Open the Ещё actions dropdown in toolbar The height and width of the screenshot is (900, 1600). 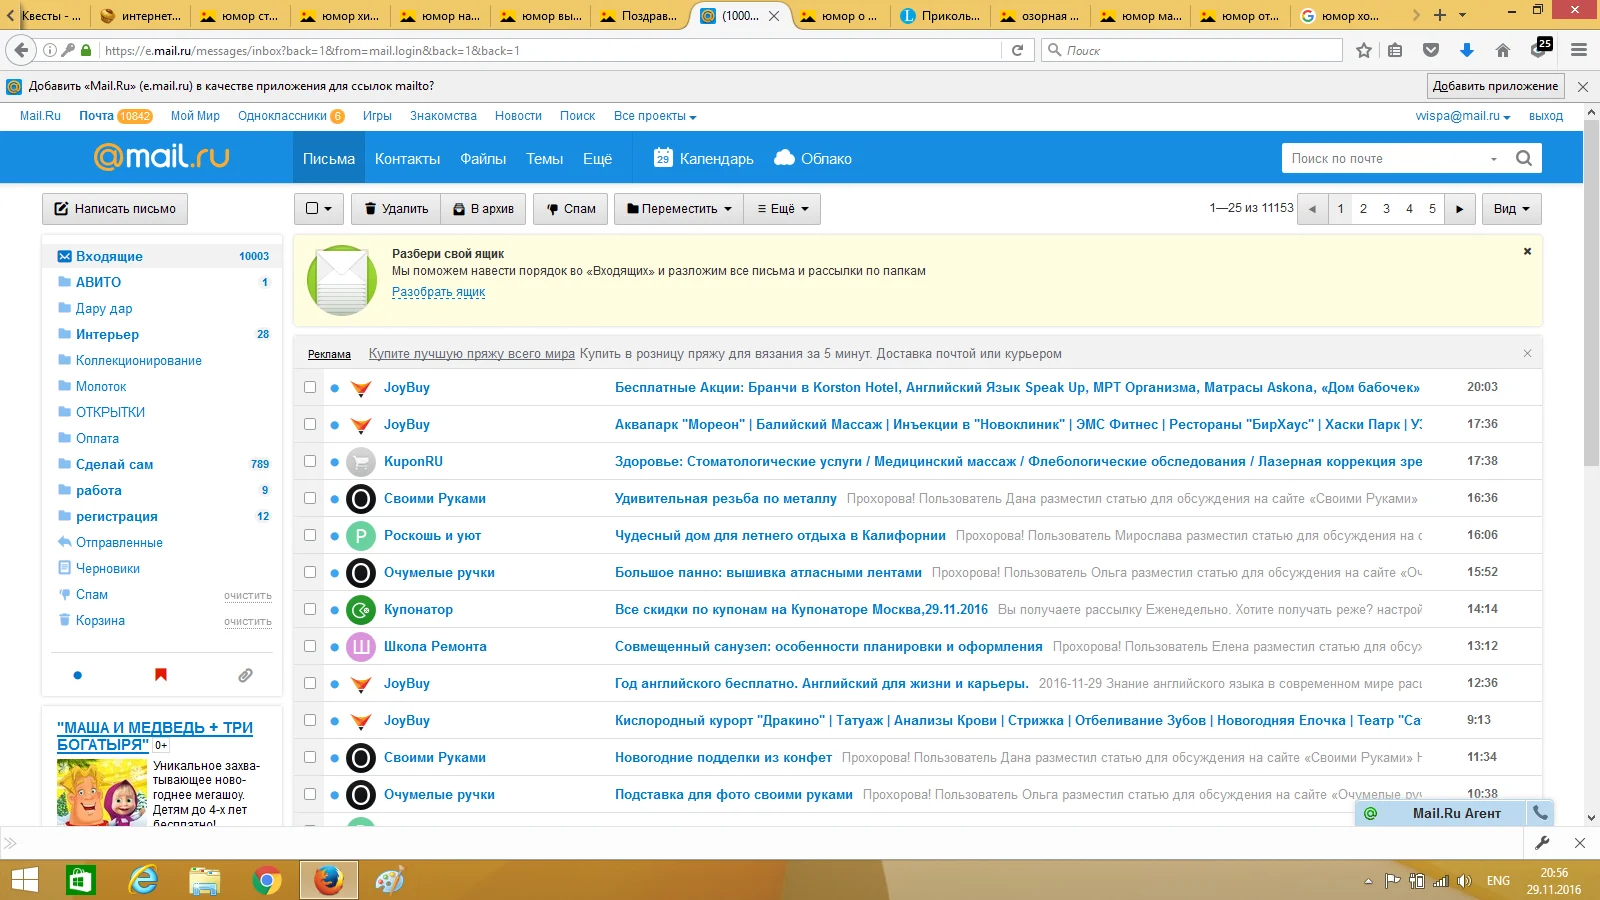pyautogui.click(x=783, y=209)
